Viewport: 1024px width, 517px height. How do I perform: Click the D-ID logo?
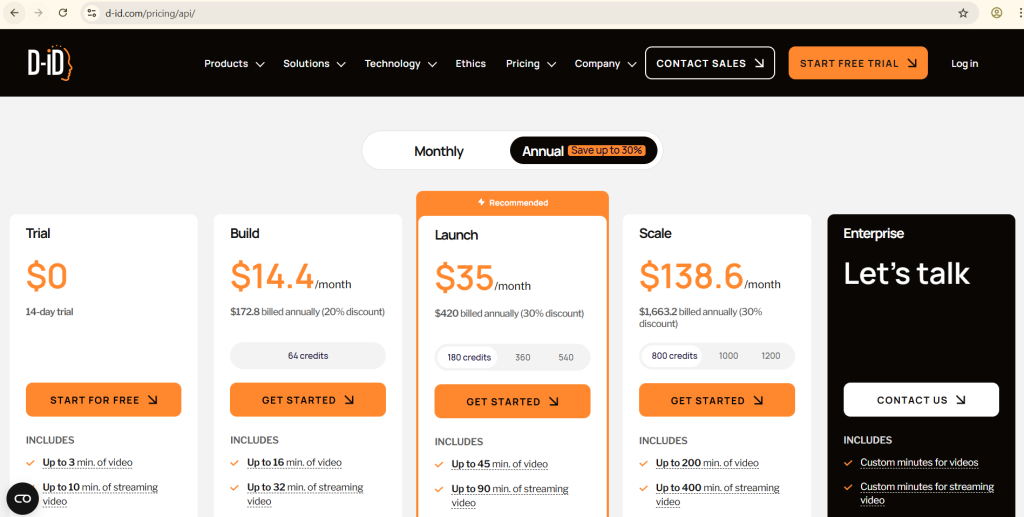(x=50, y=63)
